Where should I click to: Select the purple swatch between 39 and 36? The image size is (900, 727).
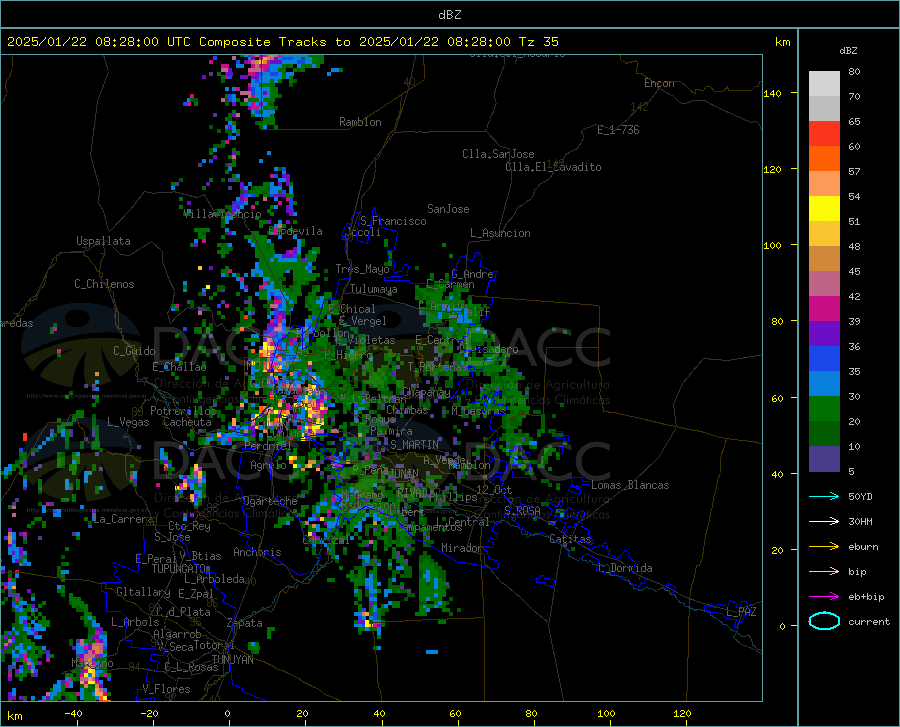824,334
